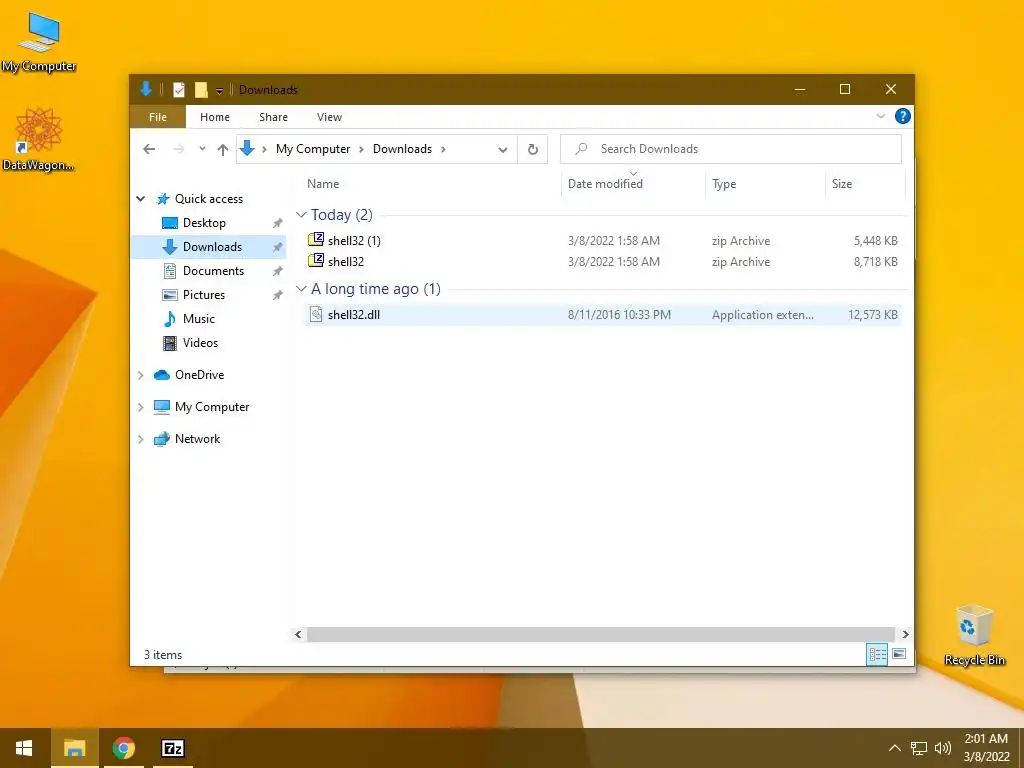Show hidden system tray icons
The height and width of the screenshot is (768, 1024).
(x=895, y=748)
